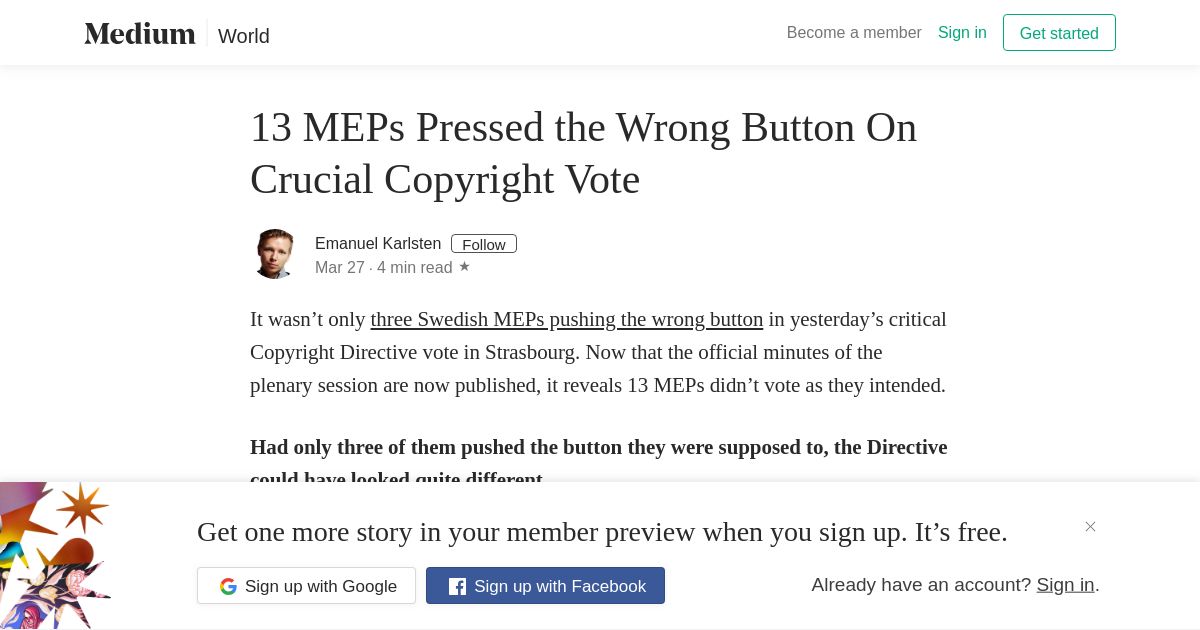Screen dimensions: 1200x630
Task: Select Sign in in the top header
Action: [962, 33]
